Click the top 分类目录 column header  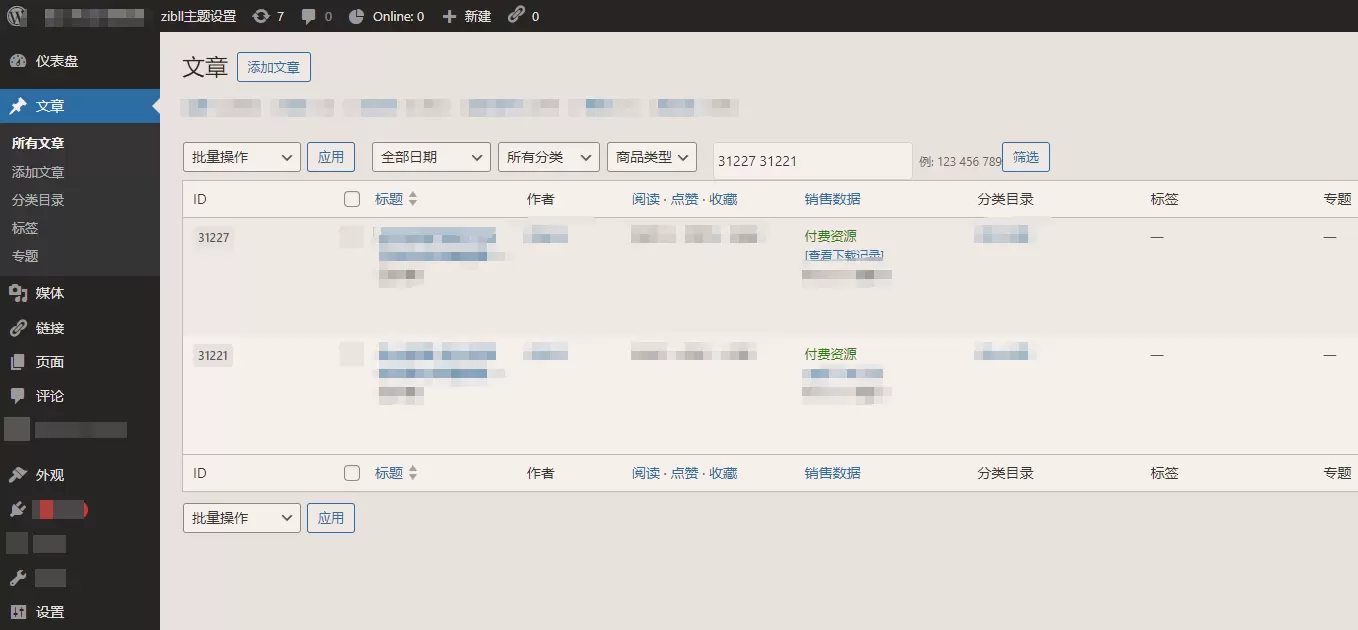click(x=1005, y=199)
